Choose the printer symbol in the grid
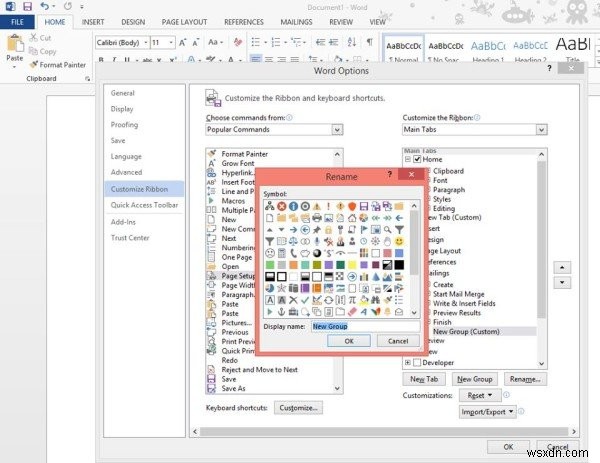The image size is (600, 463). 317,218
